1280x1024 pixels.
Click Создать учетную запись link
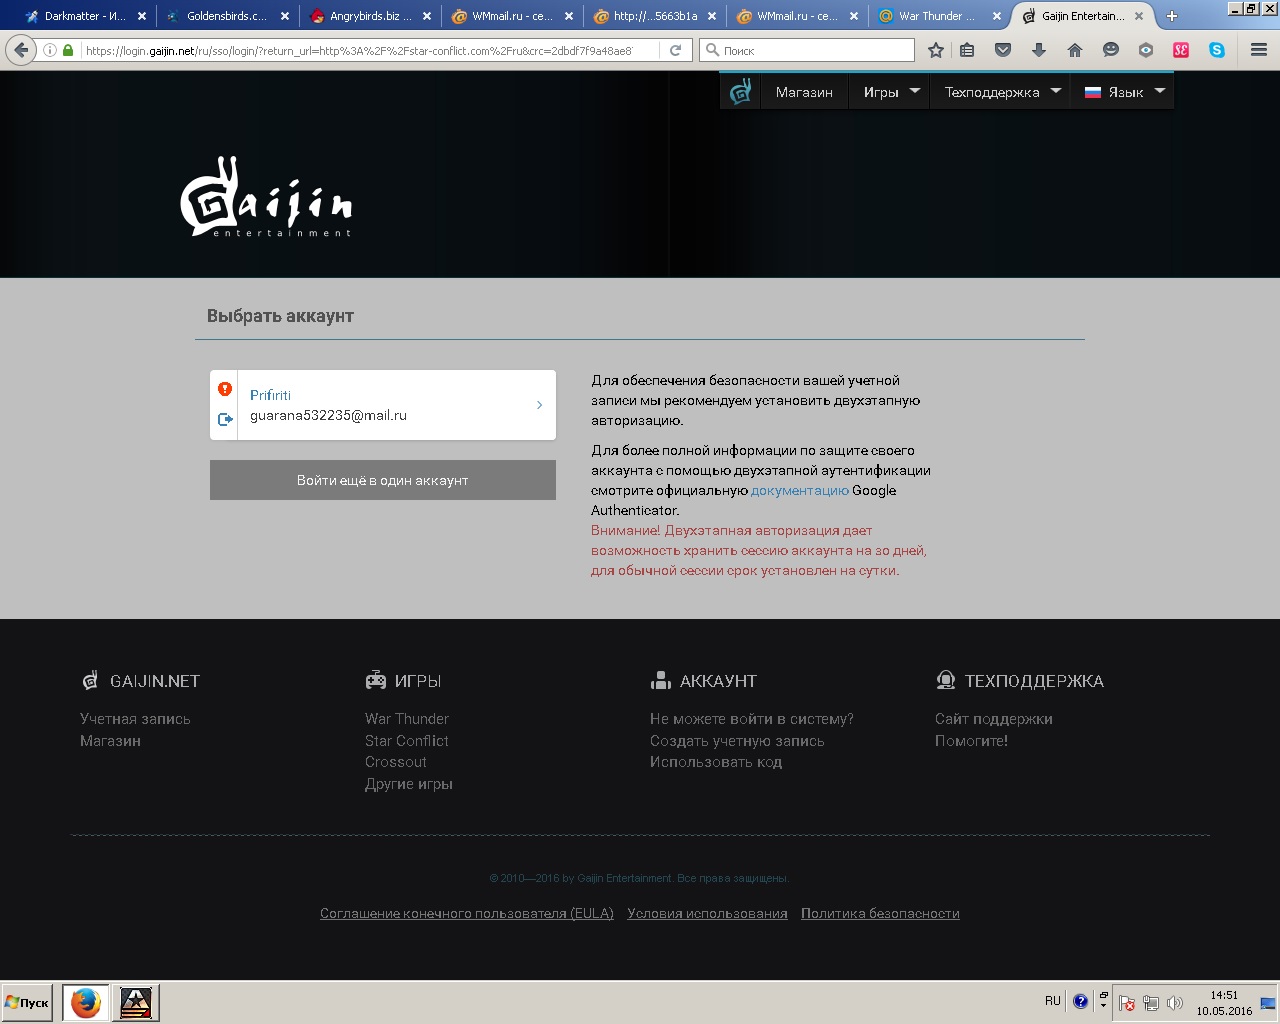click(737, 741)
